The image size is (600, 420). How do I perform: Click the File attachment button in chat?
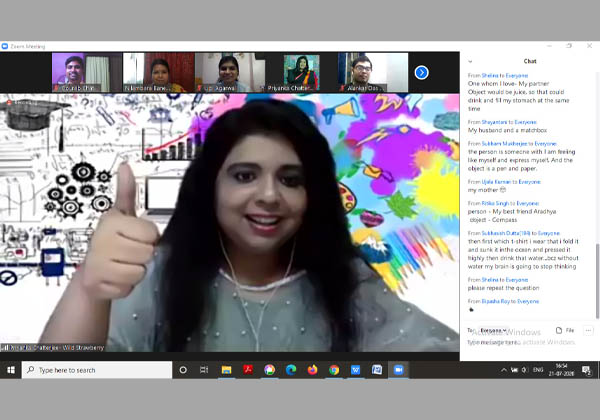pos(565,329)
